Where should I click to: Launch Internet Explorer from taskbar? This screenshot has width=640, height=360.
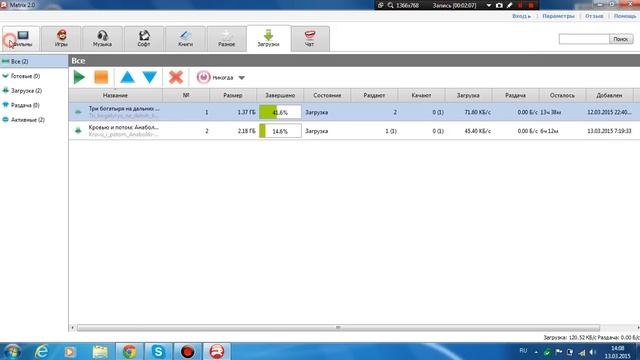[42, 351]
